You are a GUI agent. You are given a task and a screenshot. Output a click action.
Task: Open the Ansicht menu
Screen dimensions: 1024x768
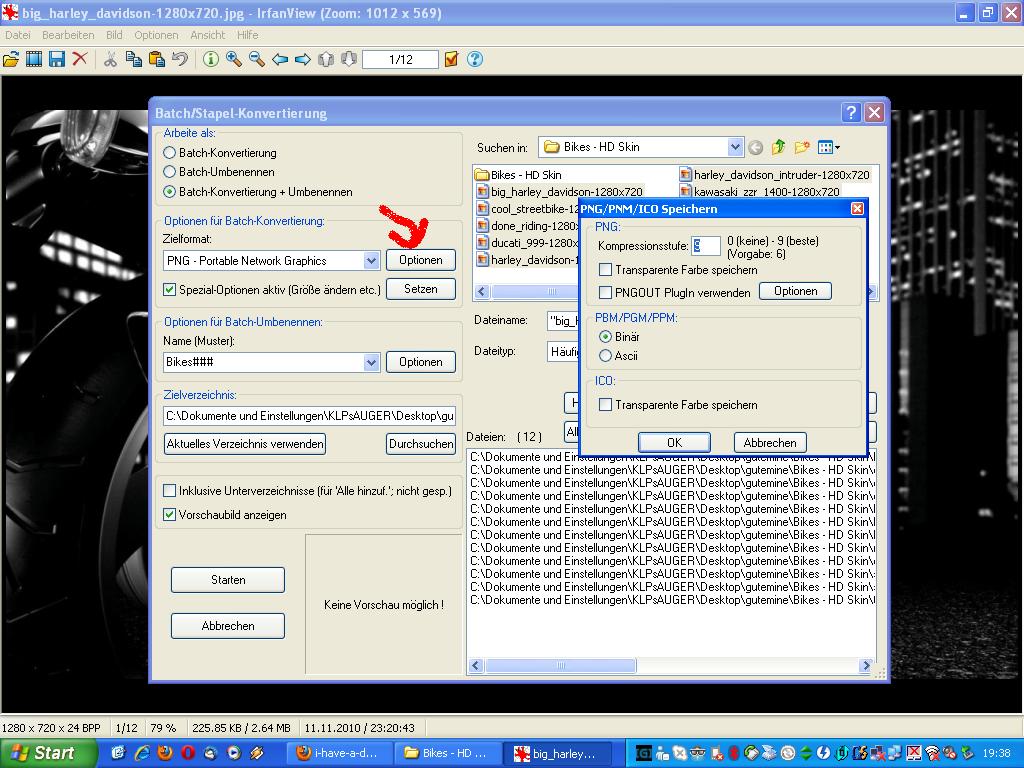coord(208,35)
